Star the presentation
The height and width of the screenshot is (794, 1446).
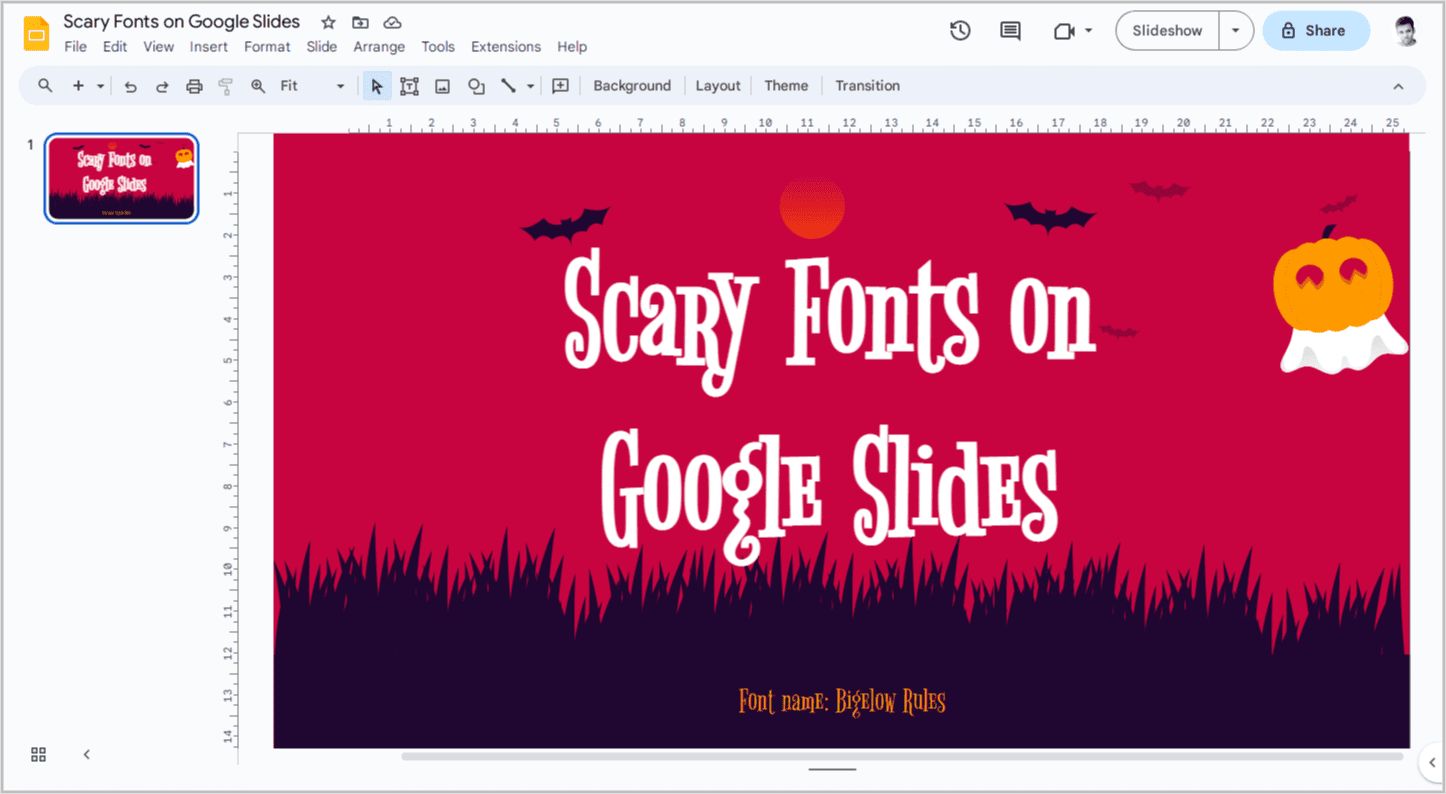point(328,22)
